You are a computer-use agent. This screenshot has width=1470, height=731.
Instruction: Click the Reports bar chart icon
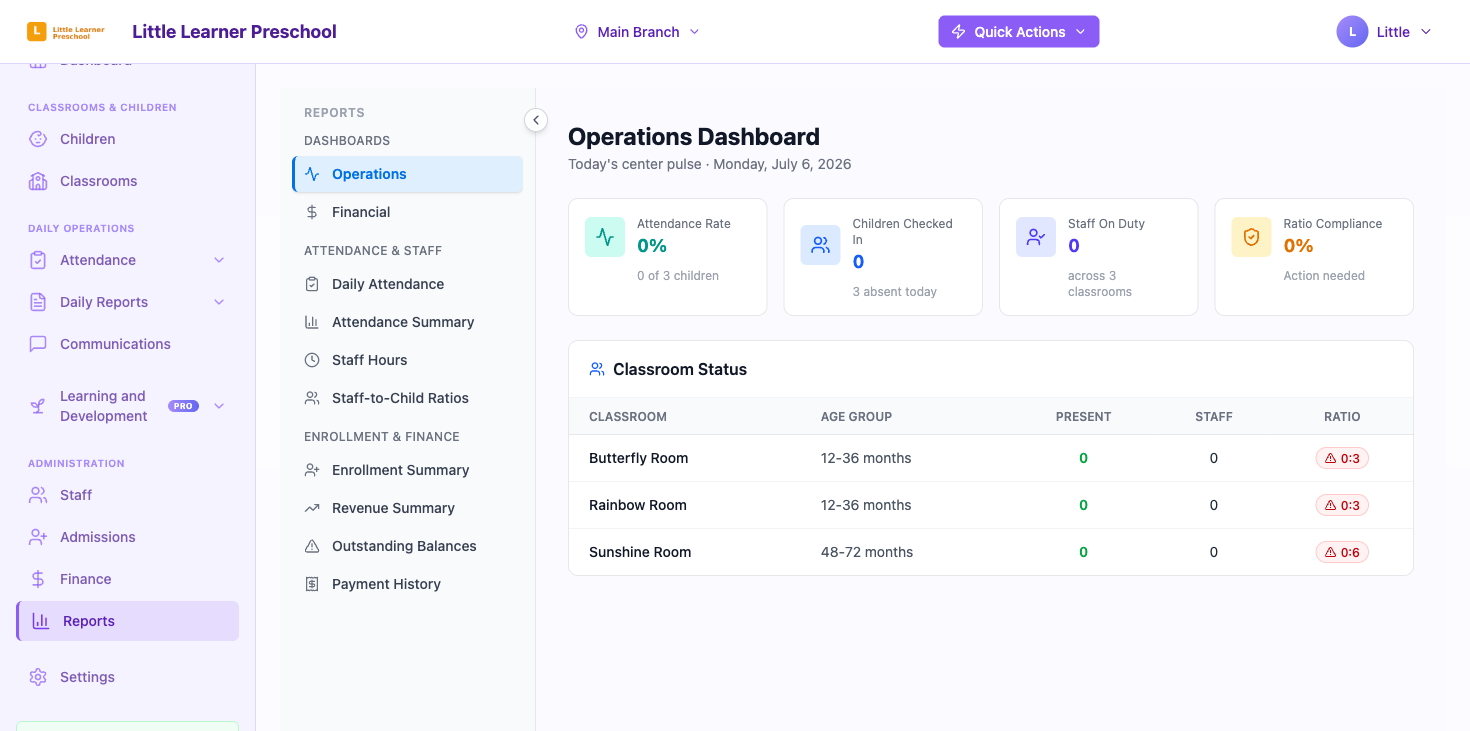click(41, 621)
